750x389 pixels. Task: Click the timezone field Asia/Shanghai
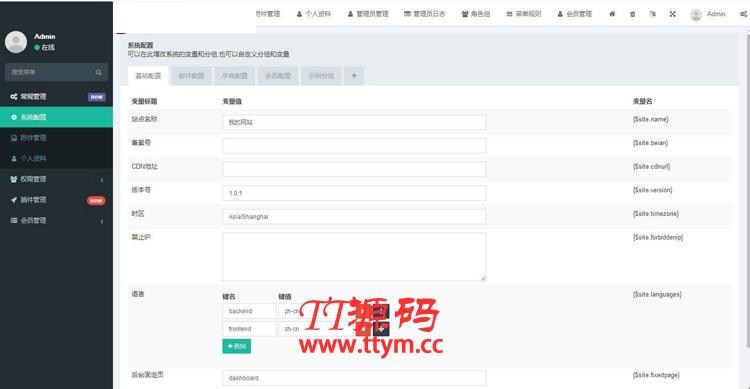(354, 216)
